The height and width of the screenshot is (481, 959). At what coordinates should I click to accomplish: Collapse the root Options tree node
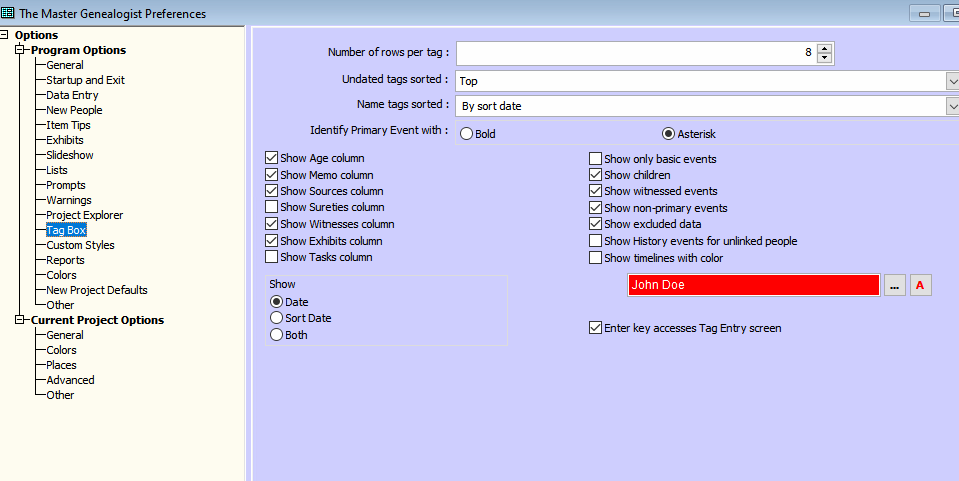click(6, 35)
